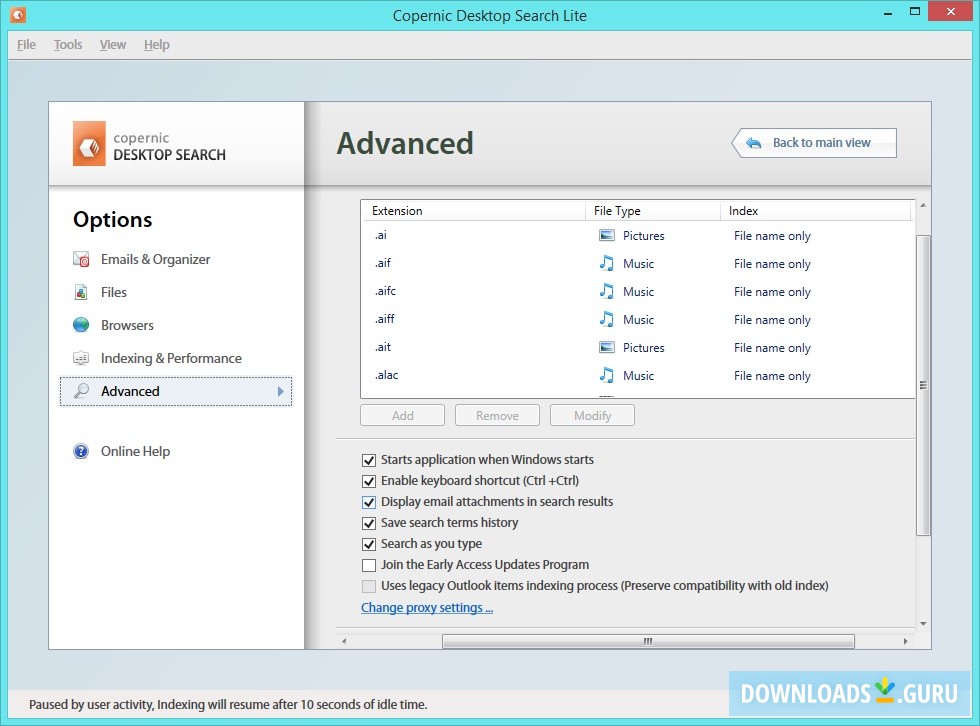Click 'File name only' in the .ai row
Image resolution: width=980 pixels, height=726 pixels.
(772, 236)
